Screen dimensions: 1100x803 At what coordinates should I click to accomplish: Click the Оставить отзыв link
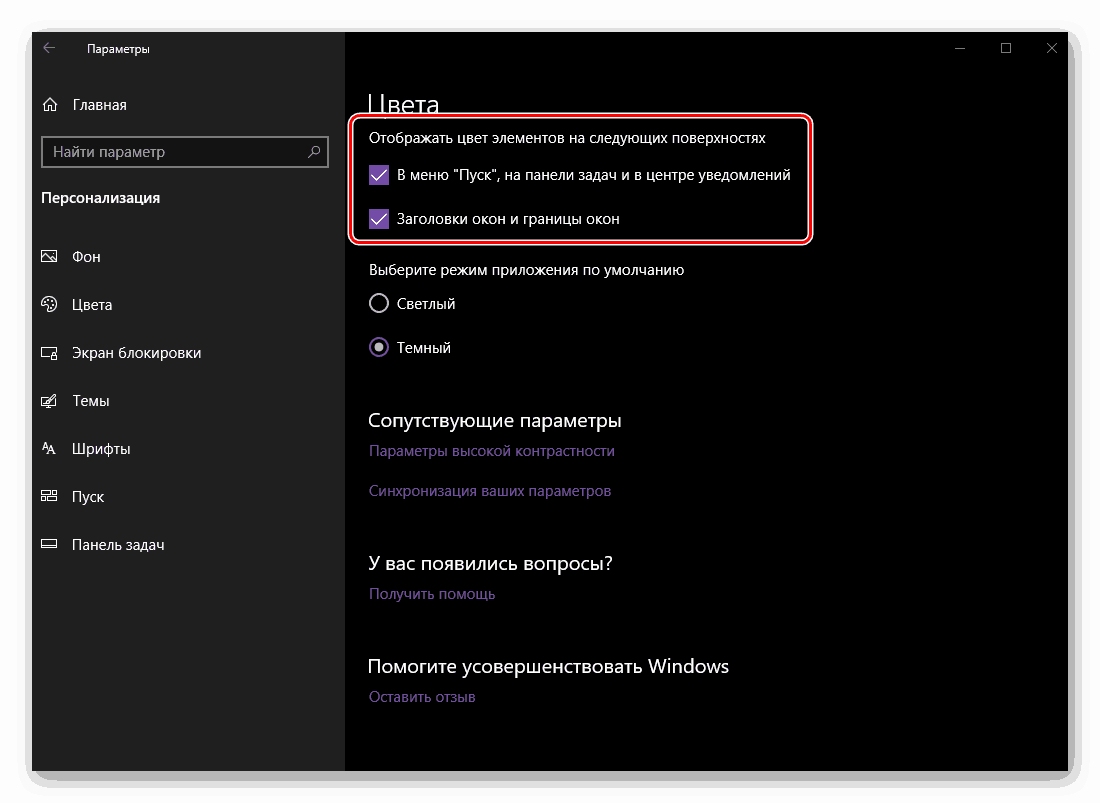pos(422,697)
